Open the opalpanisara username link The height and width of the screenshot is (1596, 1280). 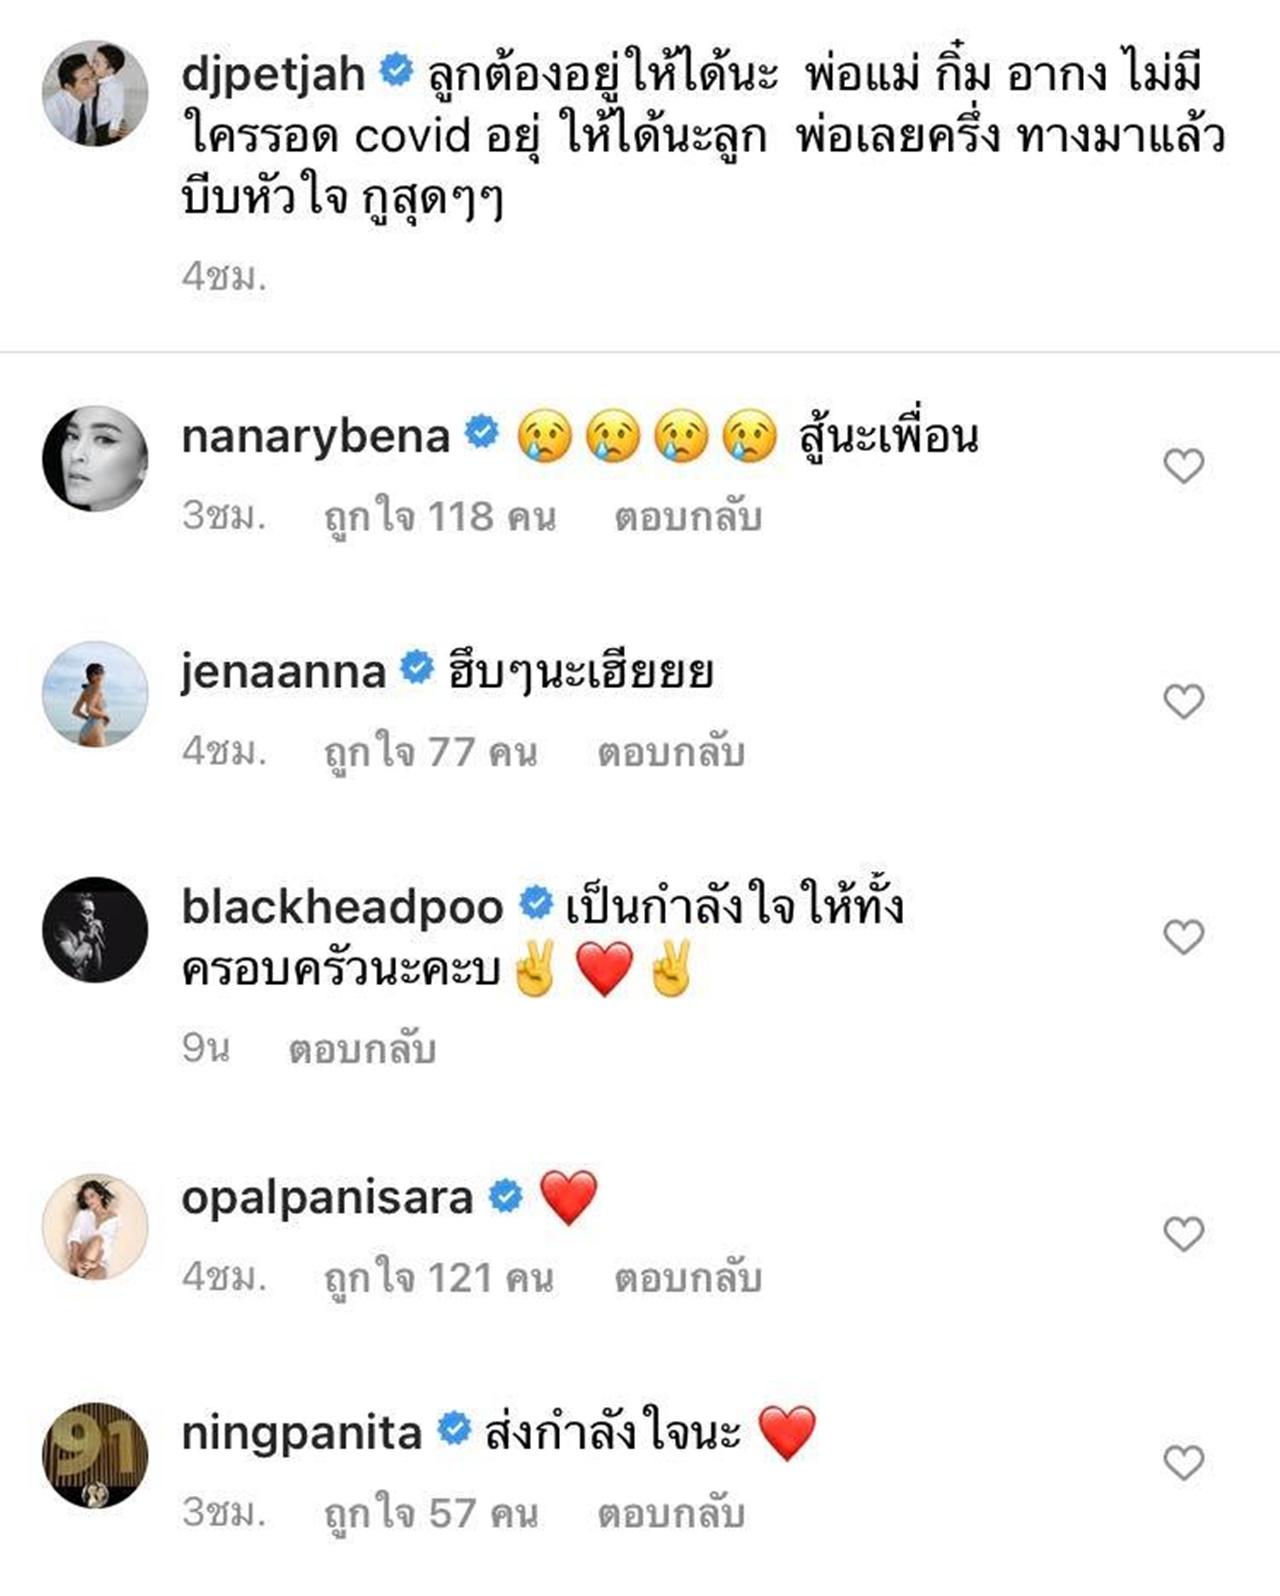point(327,1197)
